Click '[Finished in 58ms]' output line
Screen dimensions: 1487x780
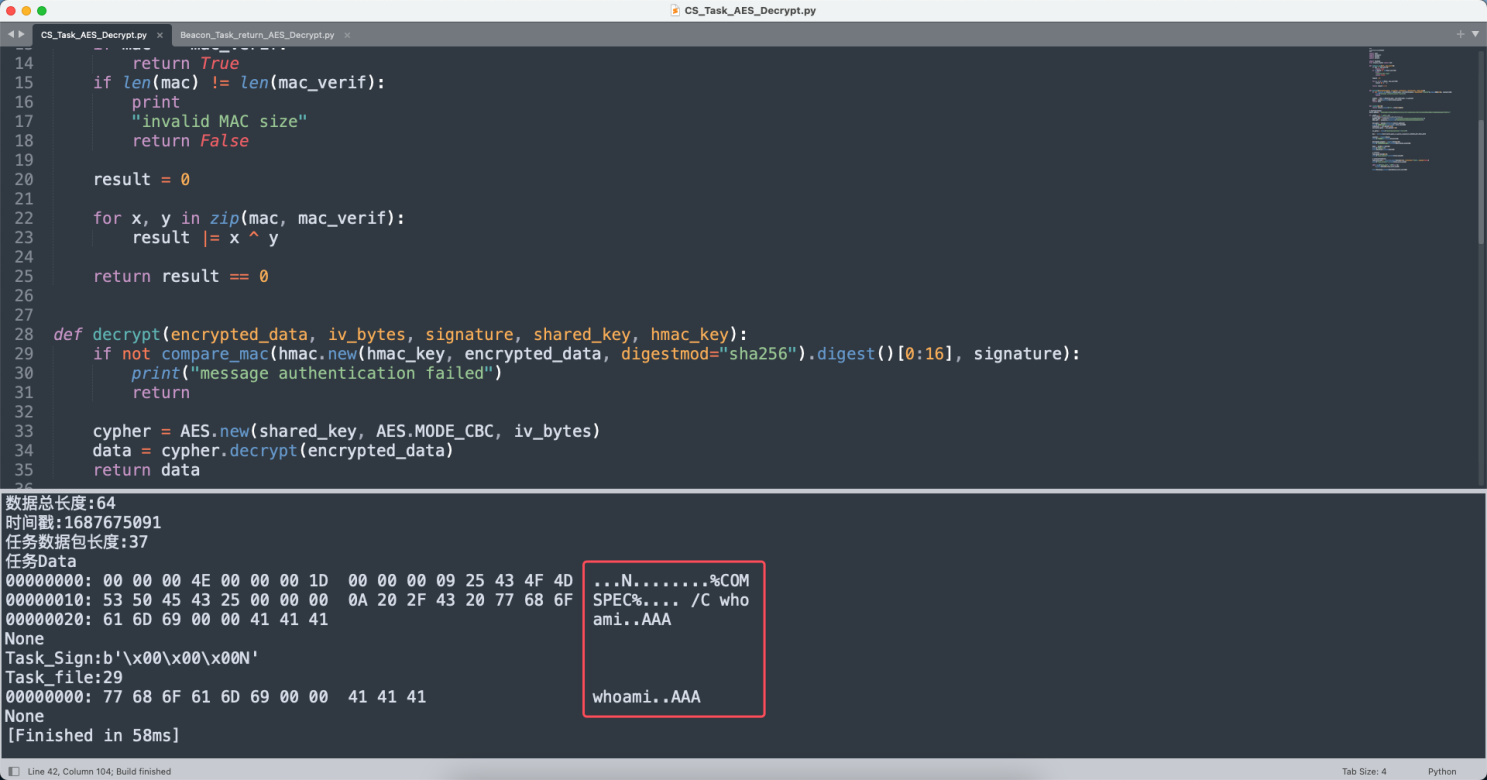92,736
